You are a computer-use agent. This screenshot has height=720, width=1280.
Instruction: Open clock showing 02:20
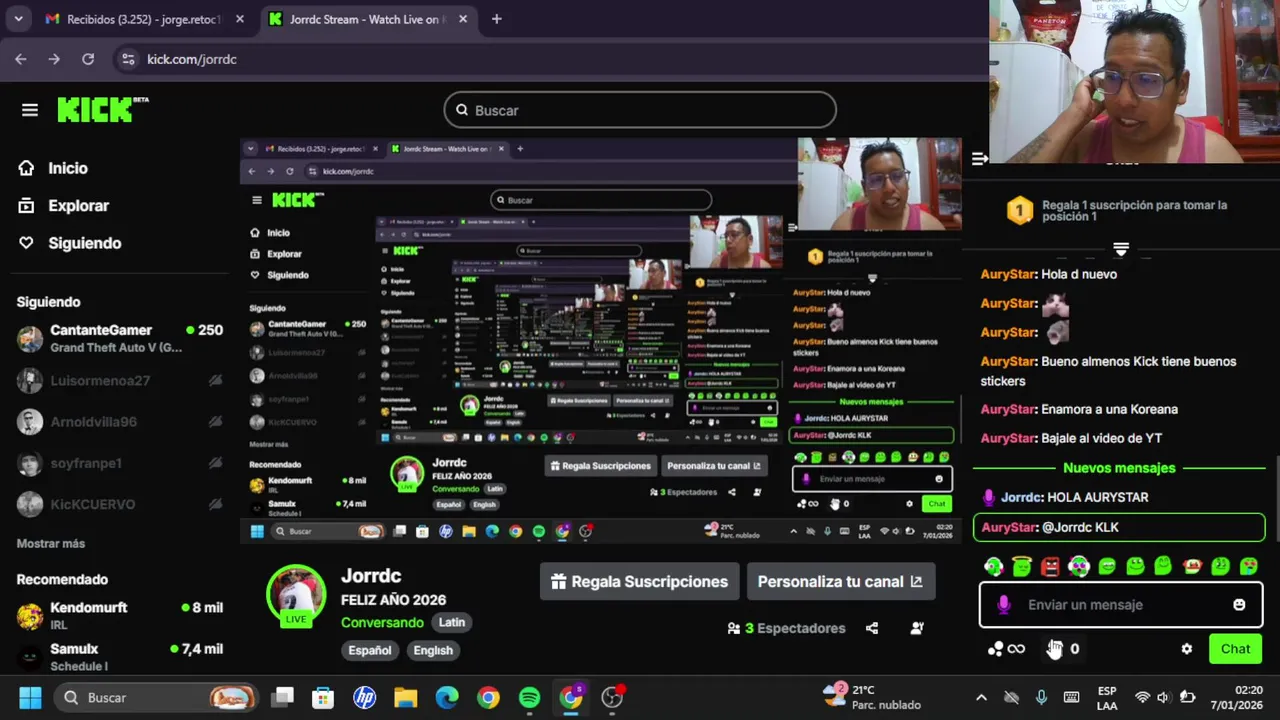click(1236, 697)
